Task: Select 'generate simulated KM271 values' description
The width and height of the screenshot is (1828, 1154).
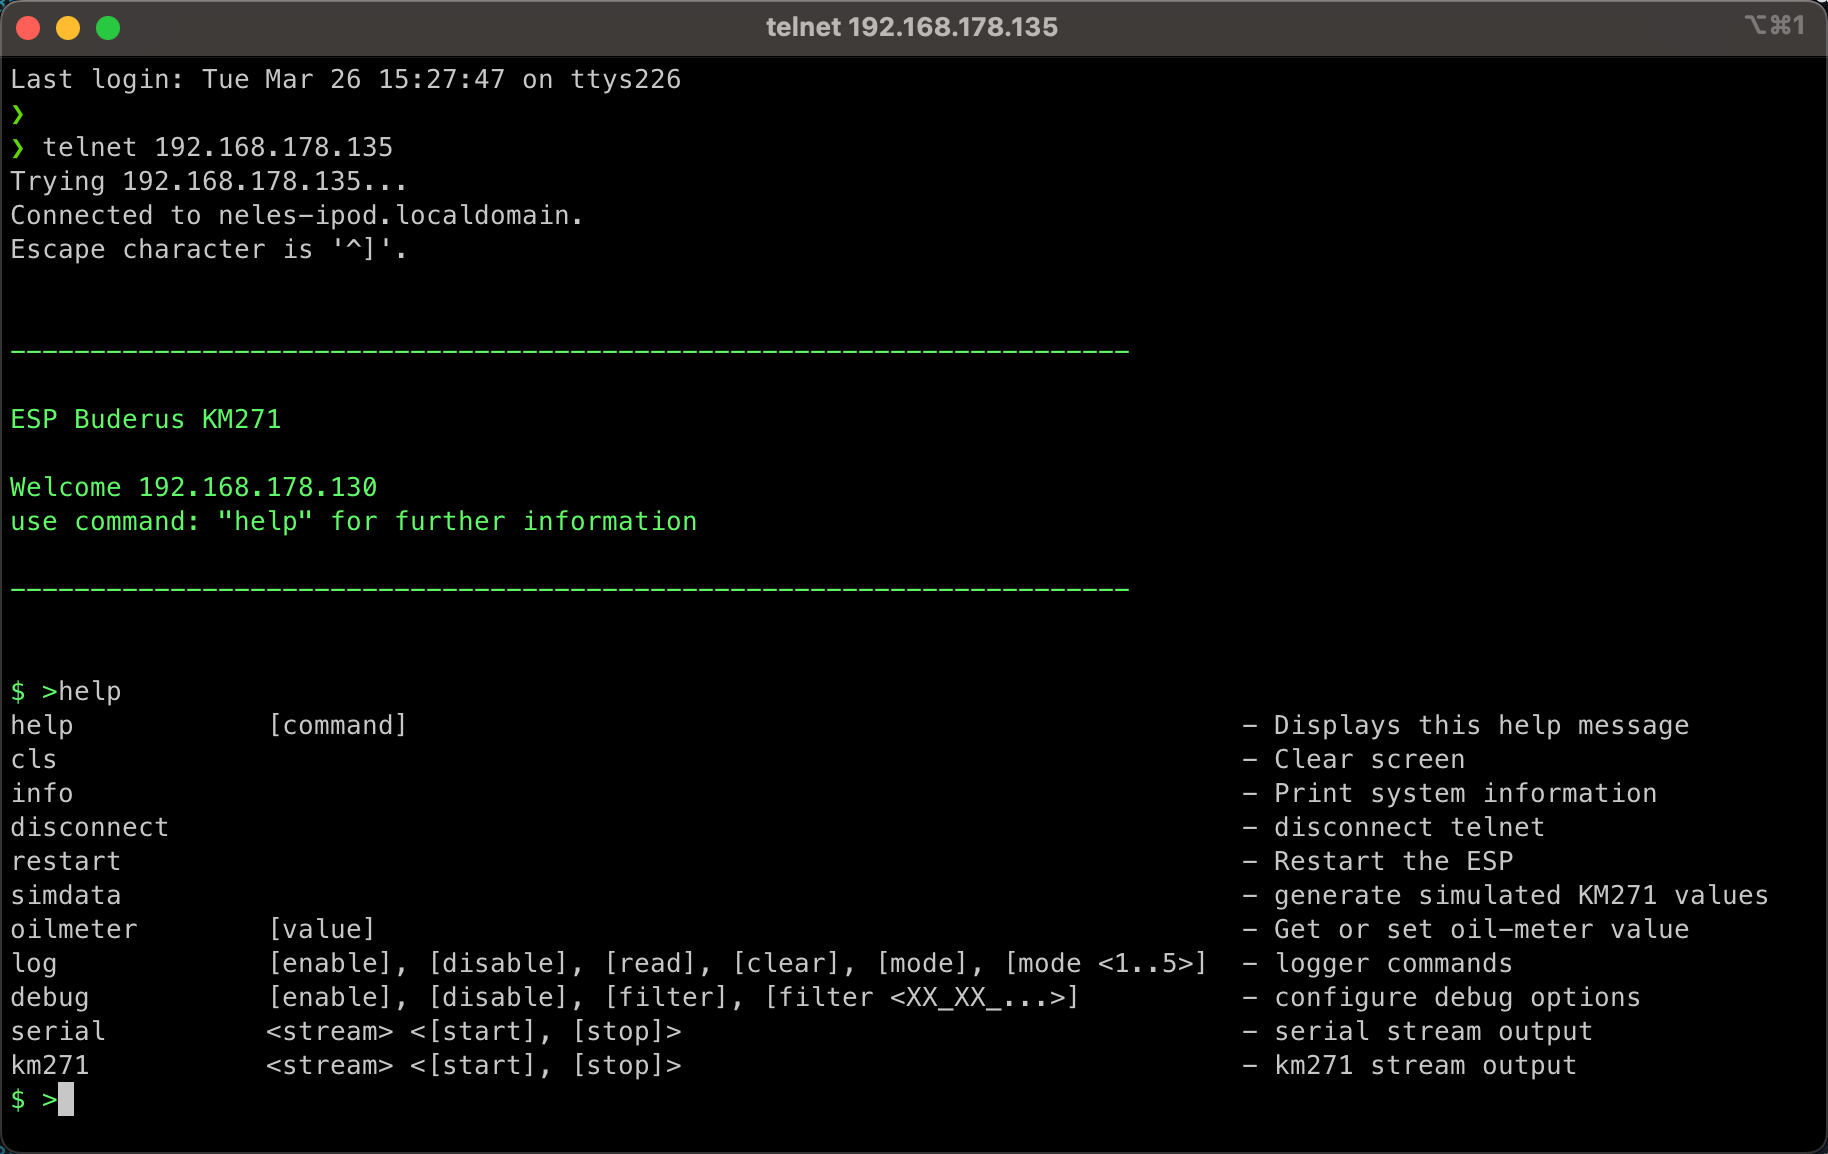Action: tap(1522, 895)
